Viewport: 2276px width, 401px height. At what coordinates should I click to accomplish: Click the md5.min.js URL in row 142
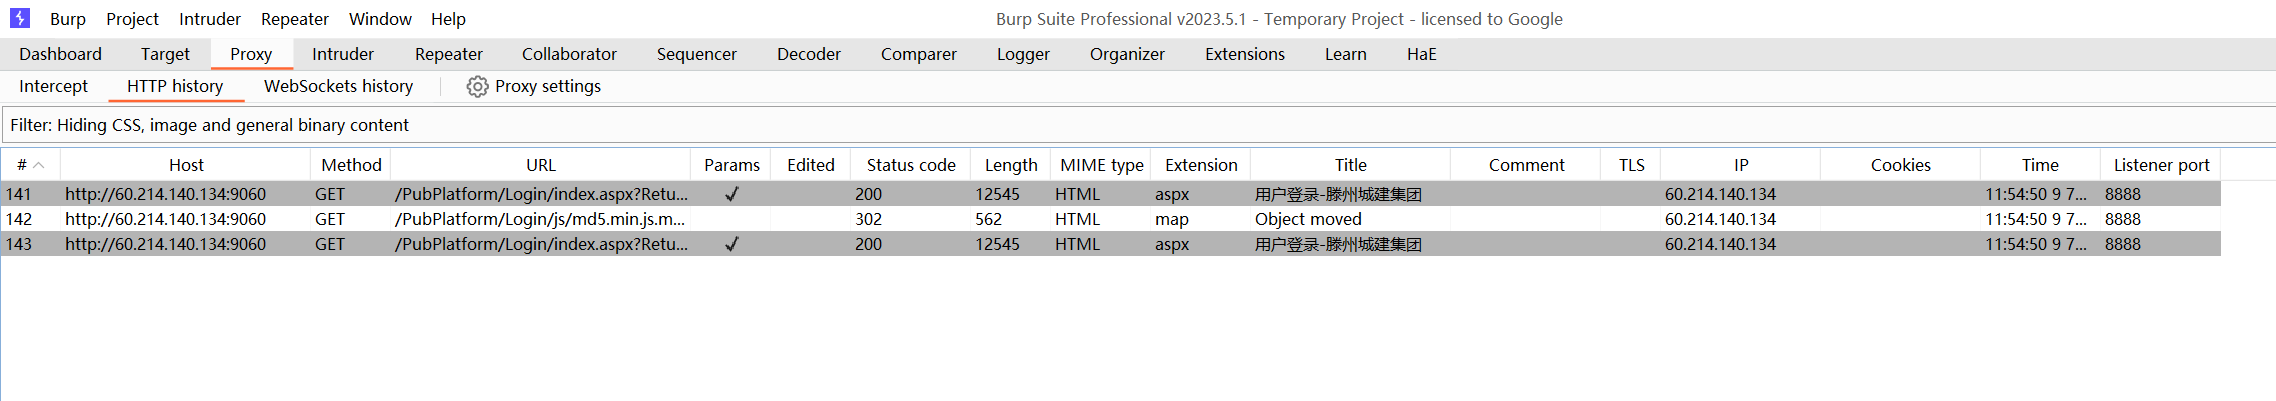540,219
